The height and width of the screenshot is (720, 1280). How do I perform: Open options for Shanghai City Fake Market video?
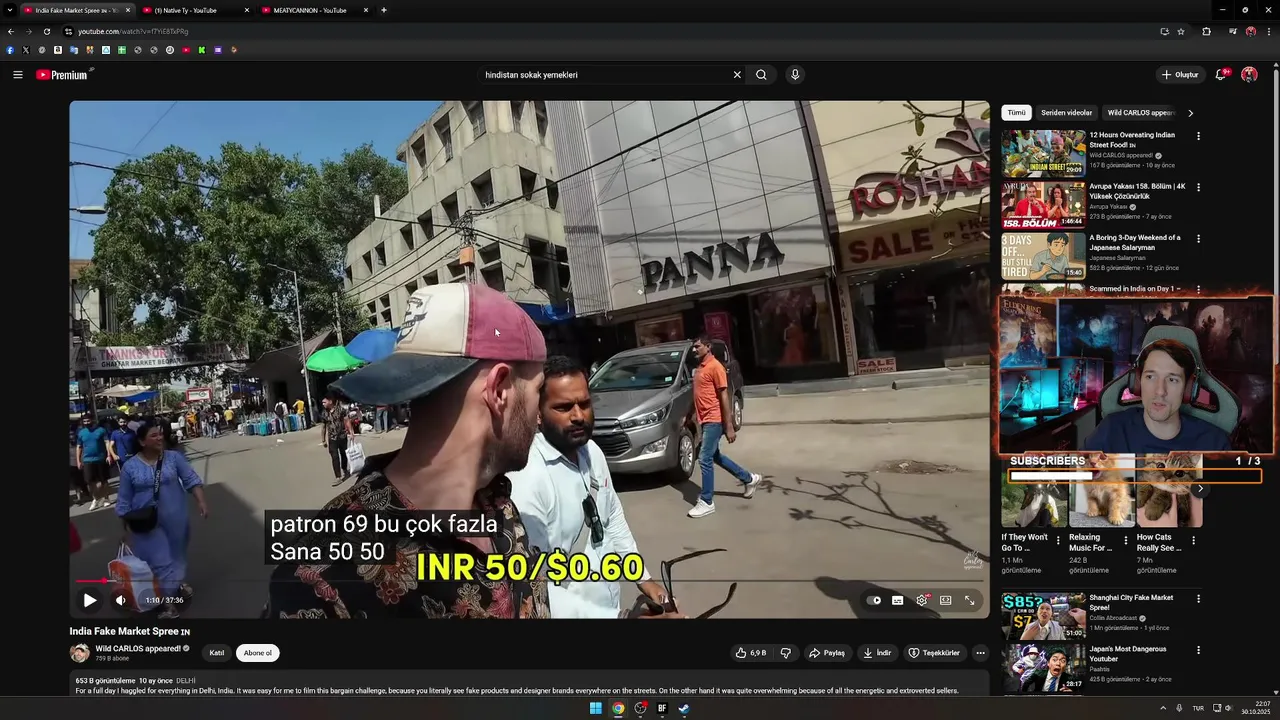(x=1198, y=599)
